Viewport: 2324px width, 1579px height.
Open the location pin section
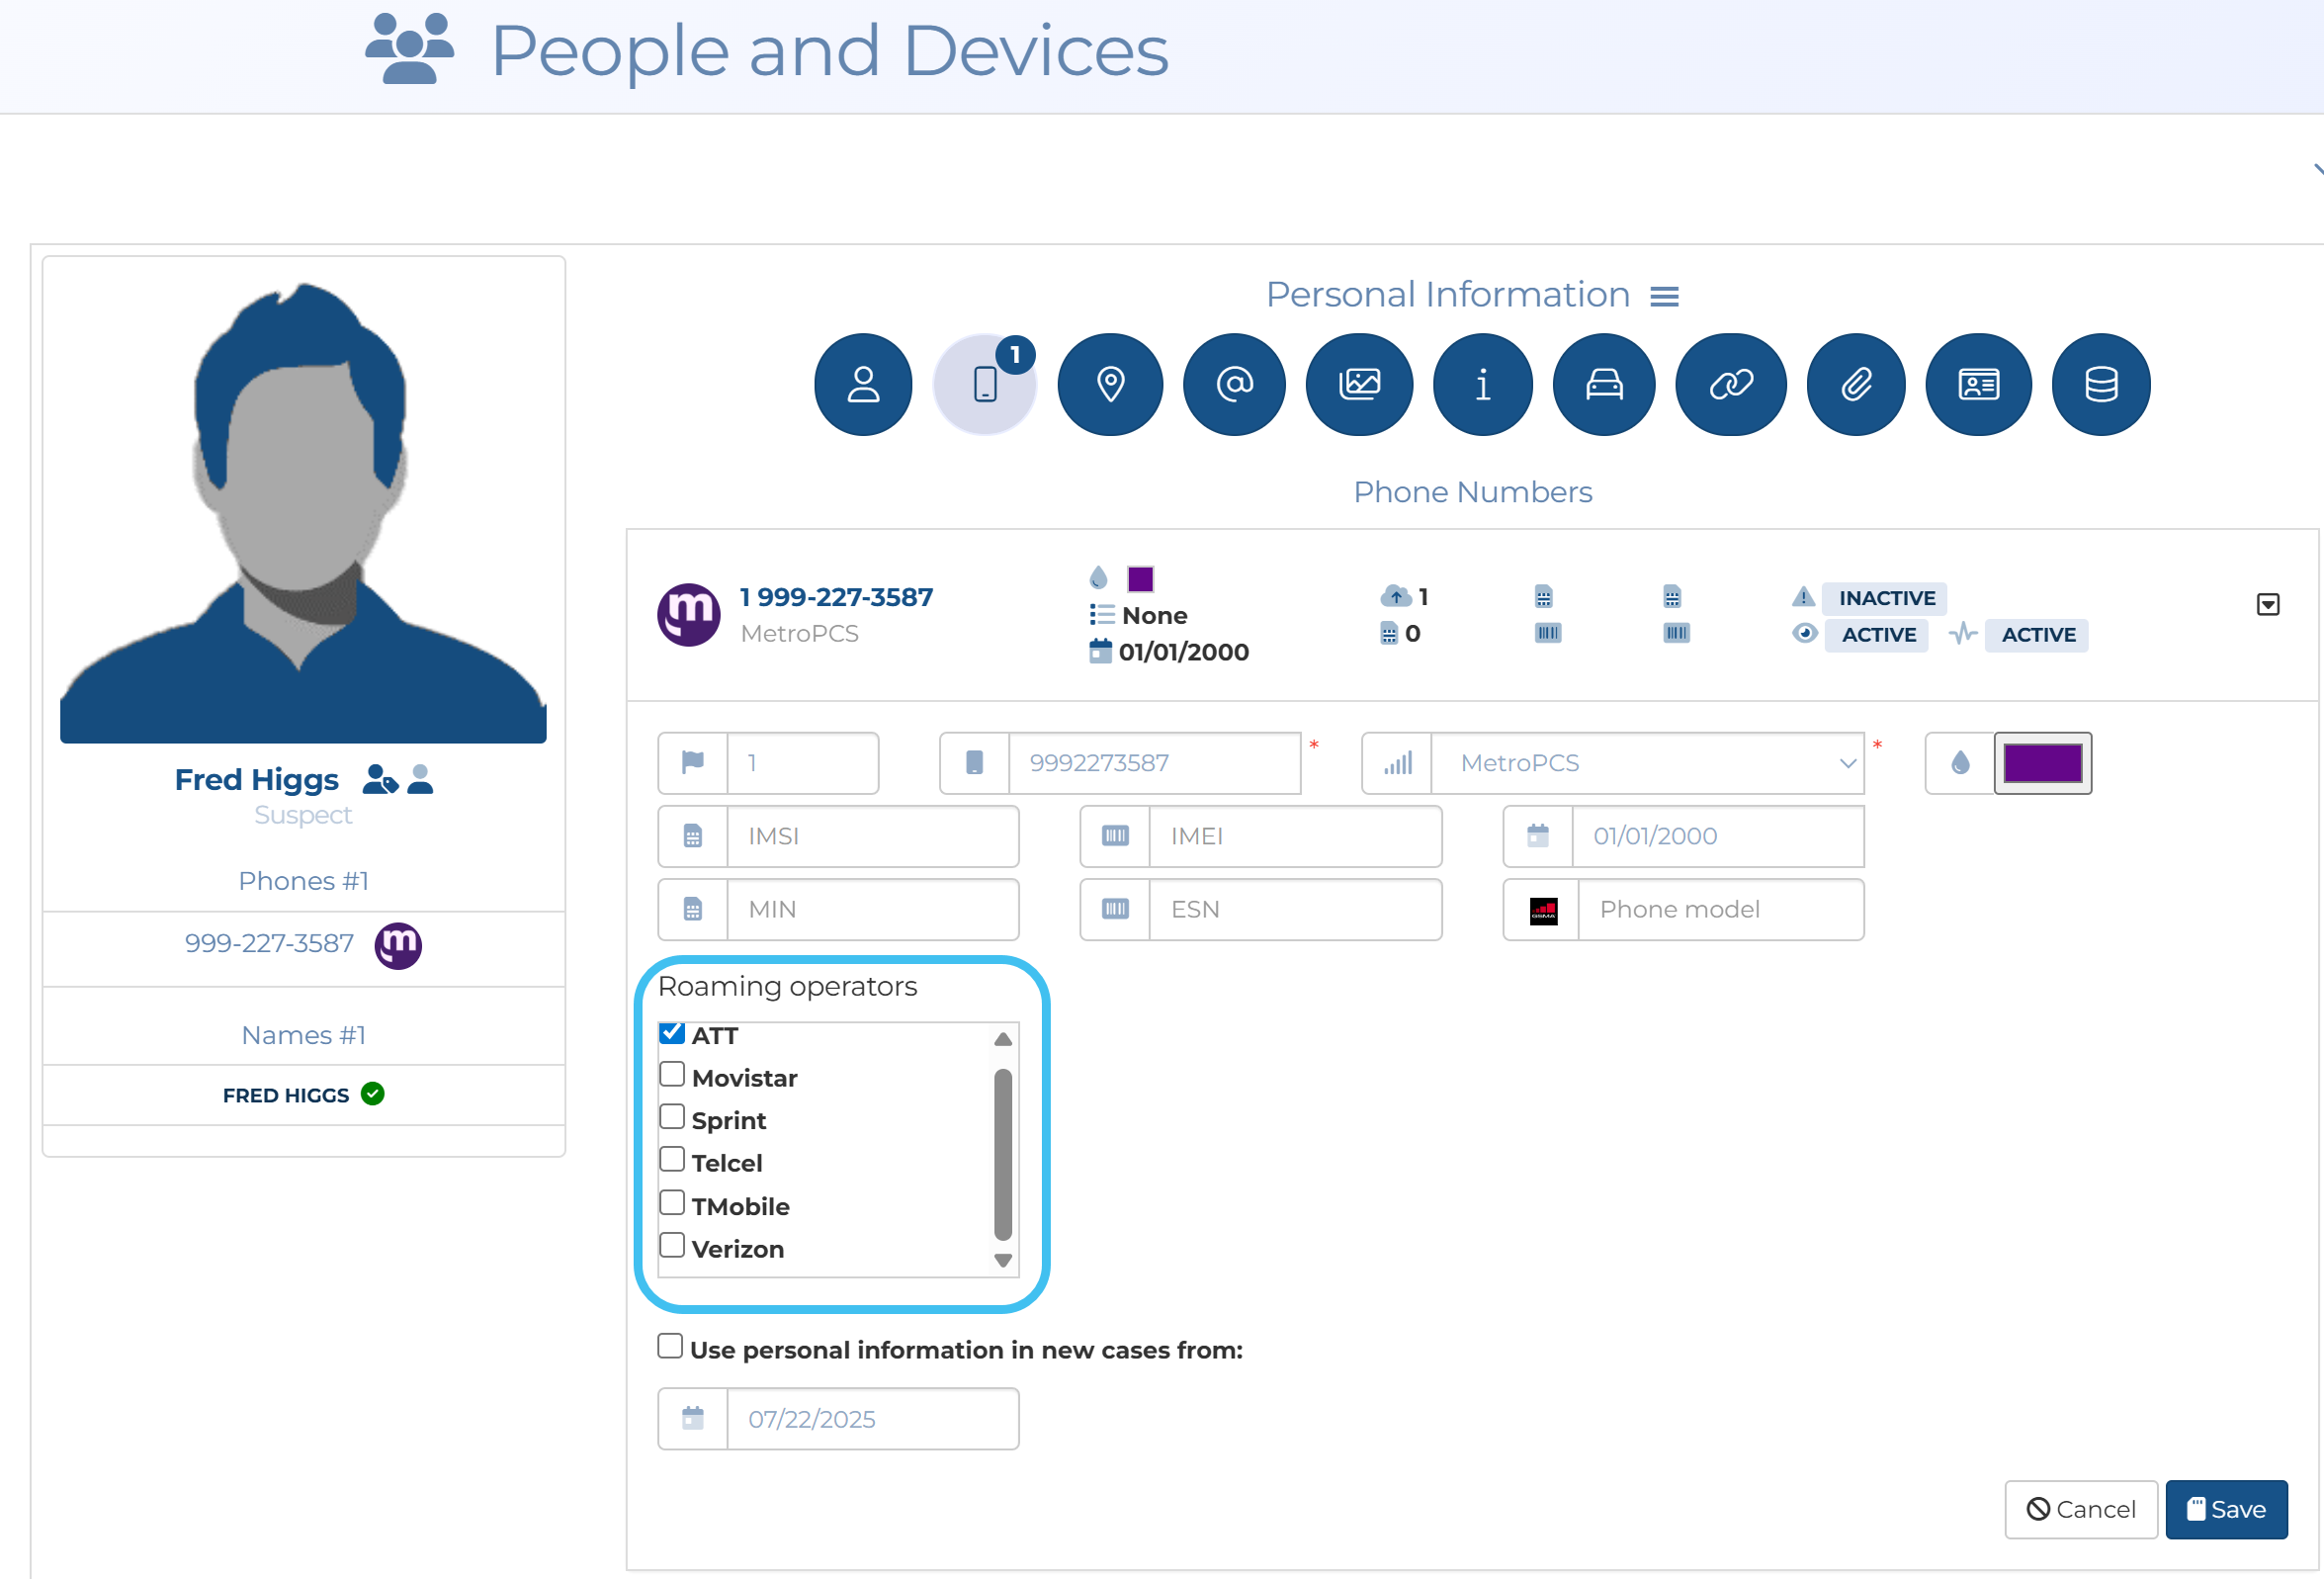coord(1110,384)
